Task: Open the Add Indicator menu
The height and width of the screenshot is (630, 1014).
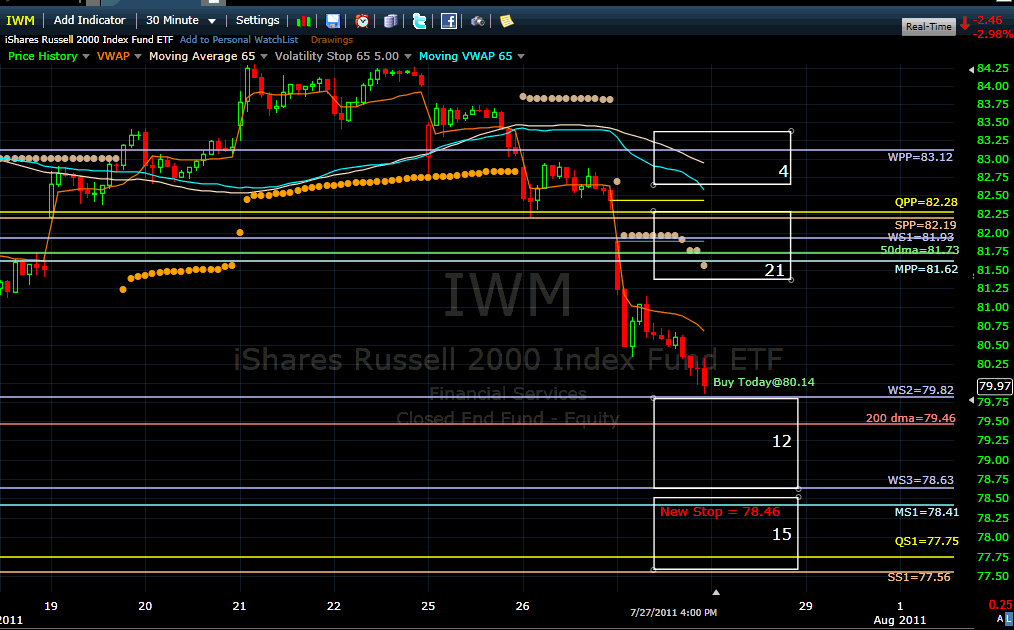Action: pos(89,20)
